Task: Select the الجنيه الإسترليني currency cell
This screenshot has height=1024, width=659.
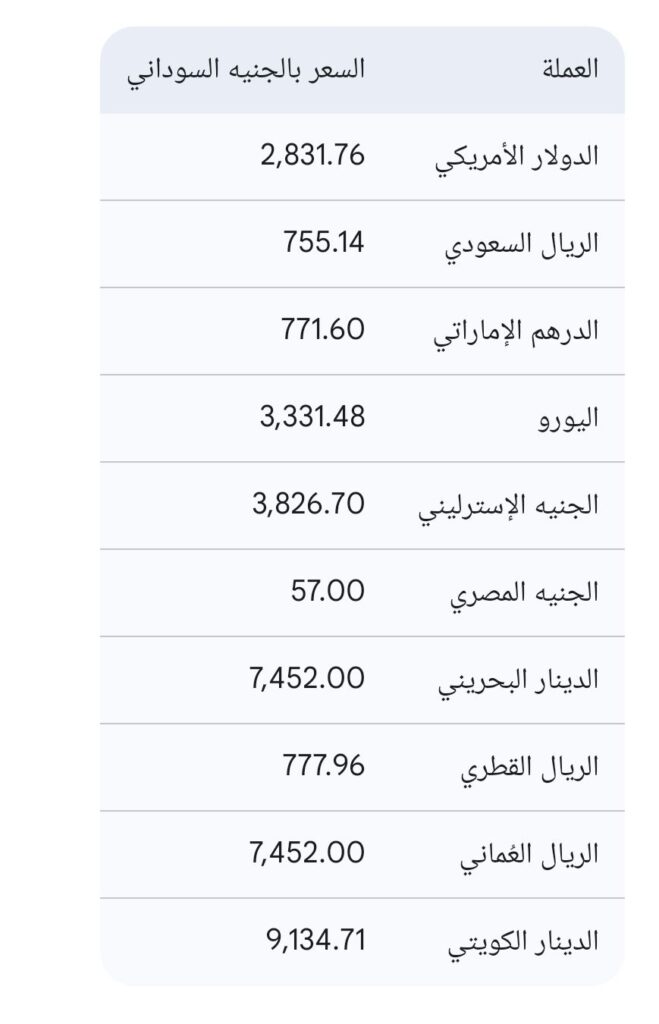Action: click(x=508, y=506)
